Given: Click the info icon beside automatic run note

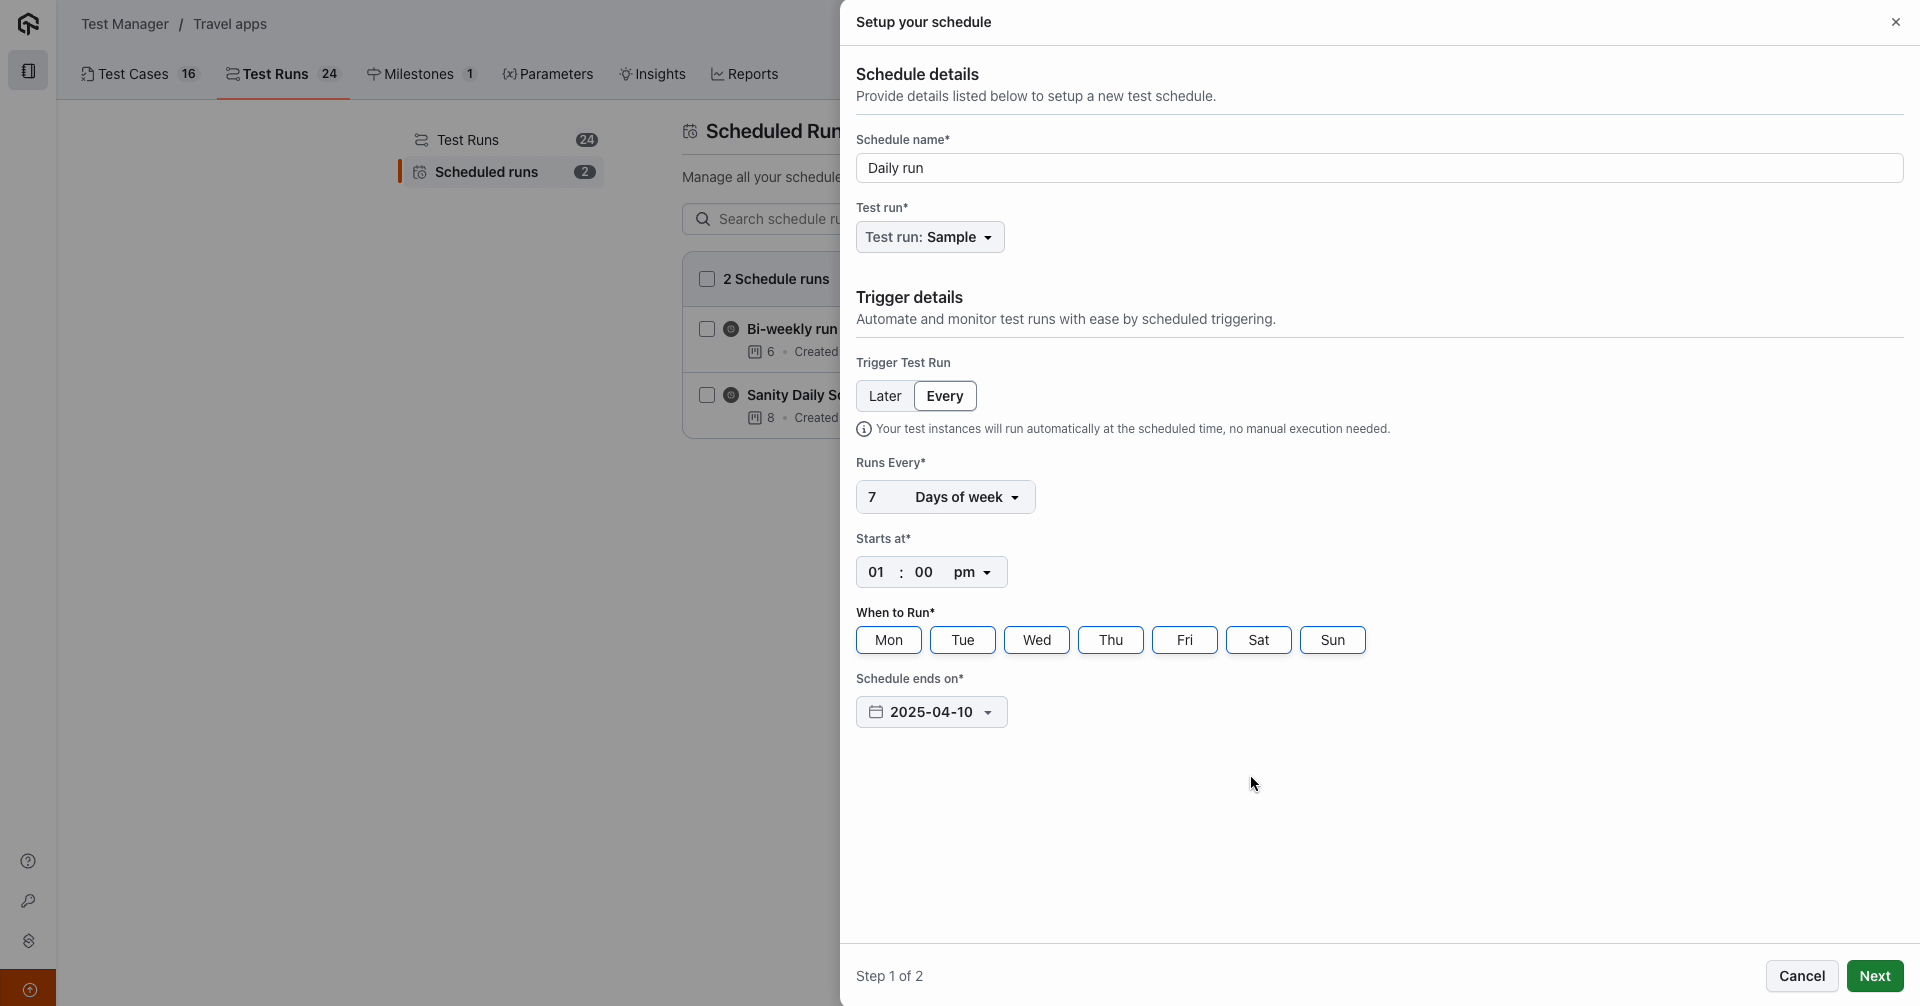Looking at the screenshot, I should click(x=864, y=429).
